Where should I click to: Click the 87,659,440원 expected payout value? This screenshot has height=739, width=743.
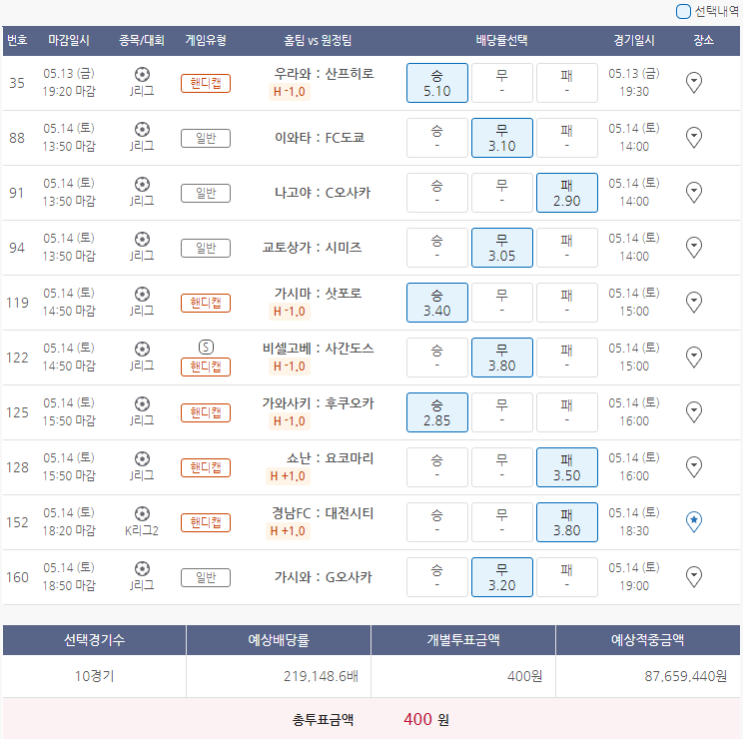click(x=685, y=676)
